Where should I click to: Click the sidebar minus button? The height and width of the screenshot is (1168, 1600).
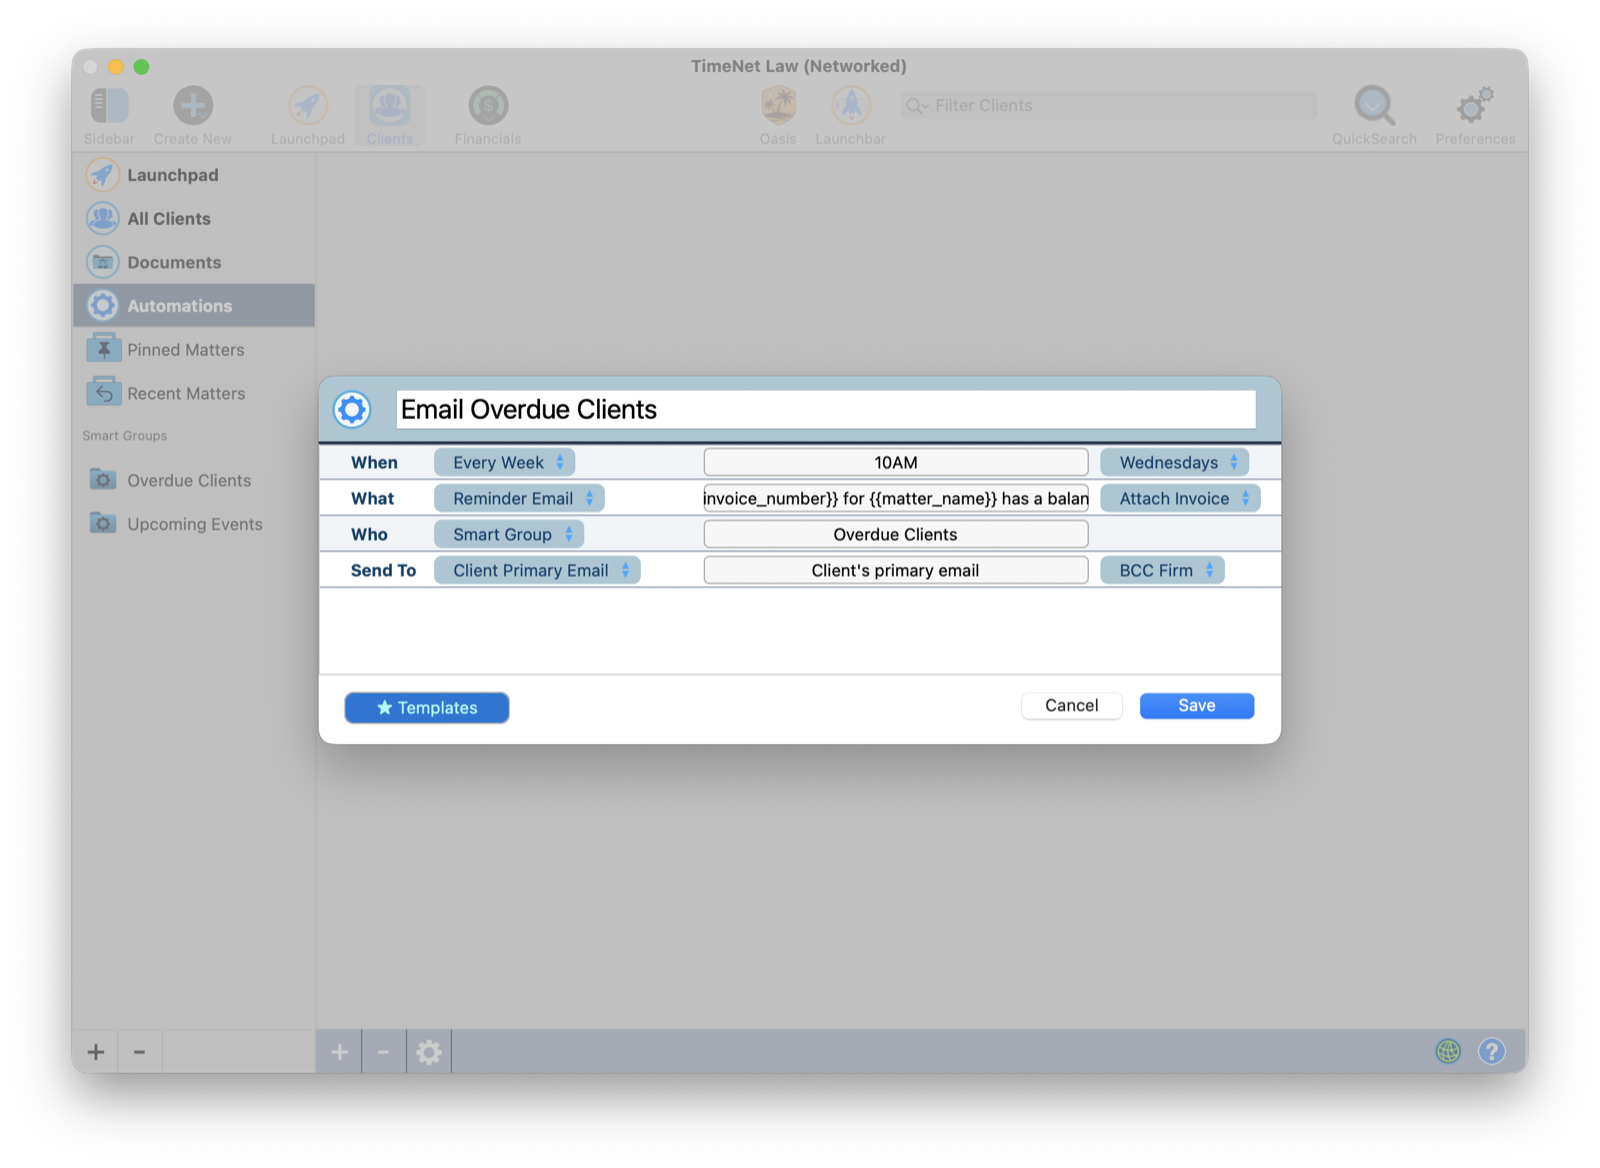pos(140,1052)
